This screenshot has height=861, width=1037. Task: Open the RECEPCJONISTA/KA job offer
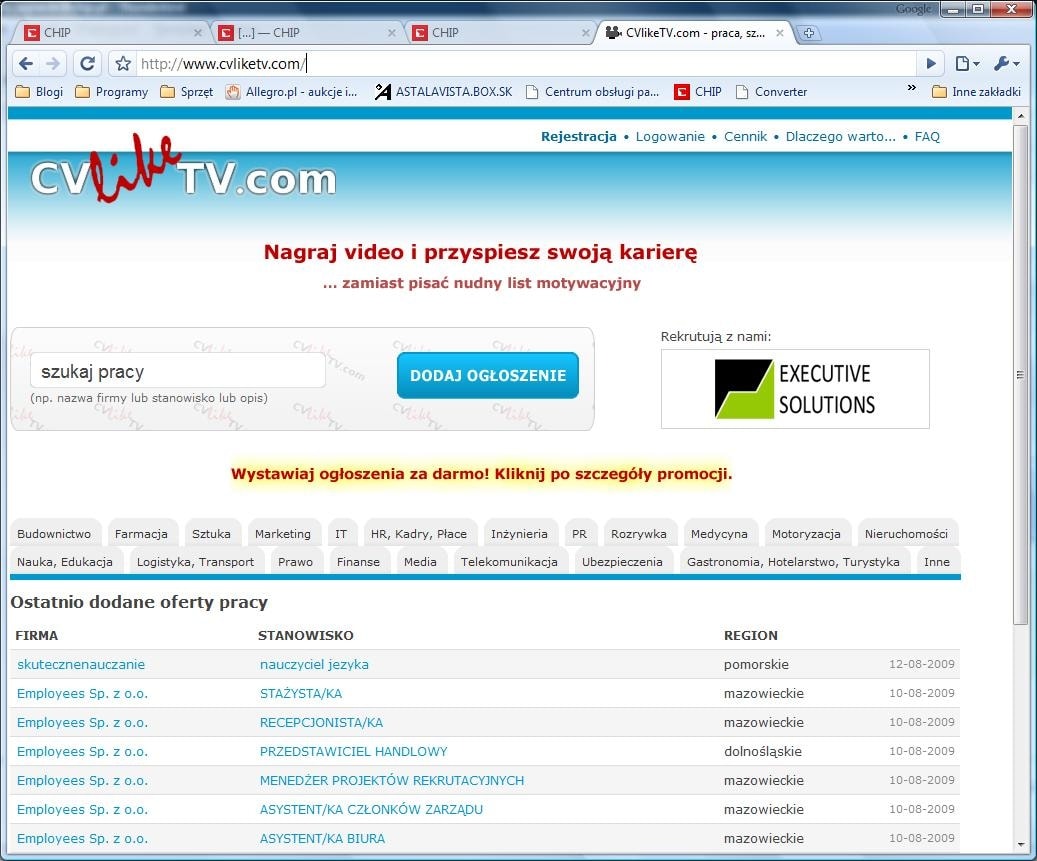[x=321, y=722]
